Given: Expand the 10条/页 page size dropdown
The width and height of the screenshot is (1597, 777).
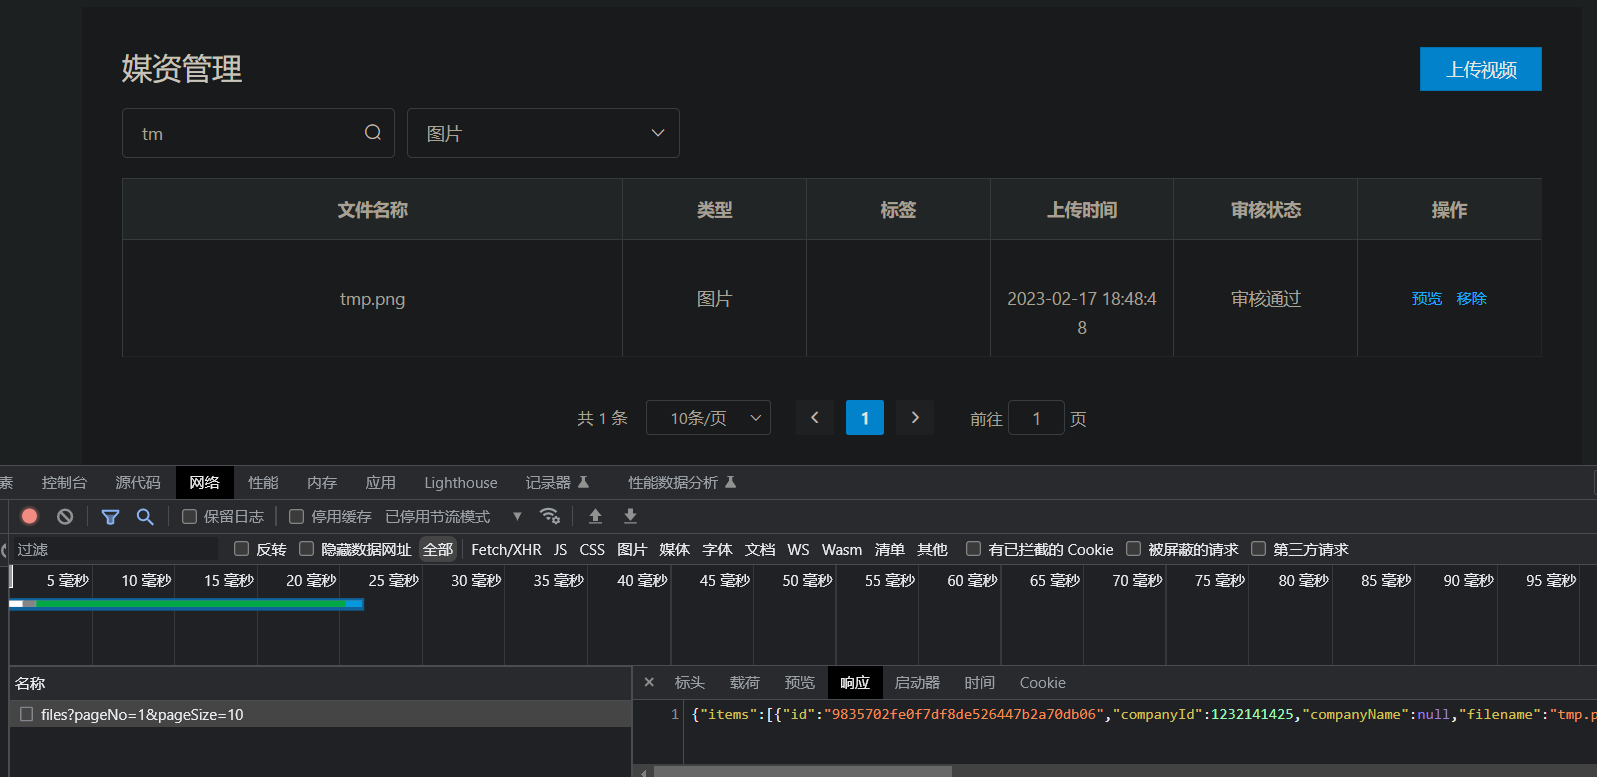Looking at the screenshot, I should (708, 418).
